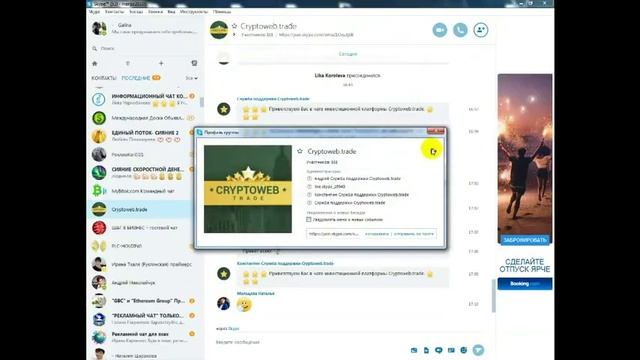Open the View menu in the menu bar

[171, 12]
